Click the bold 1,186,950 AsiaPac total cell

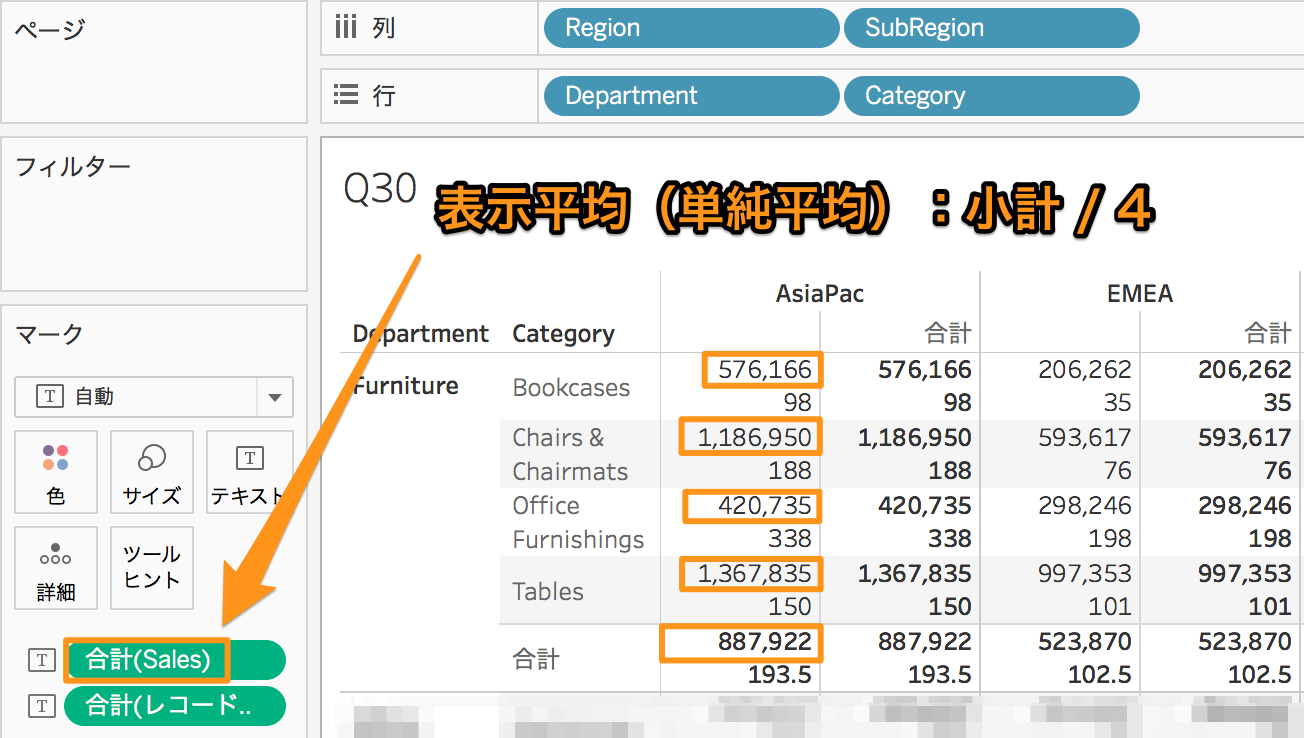[x=914, y=438]
